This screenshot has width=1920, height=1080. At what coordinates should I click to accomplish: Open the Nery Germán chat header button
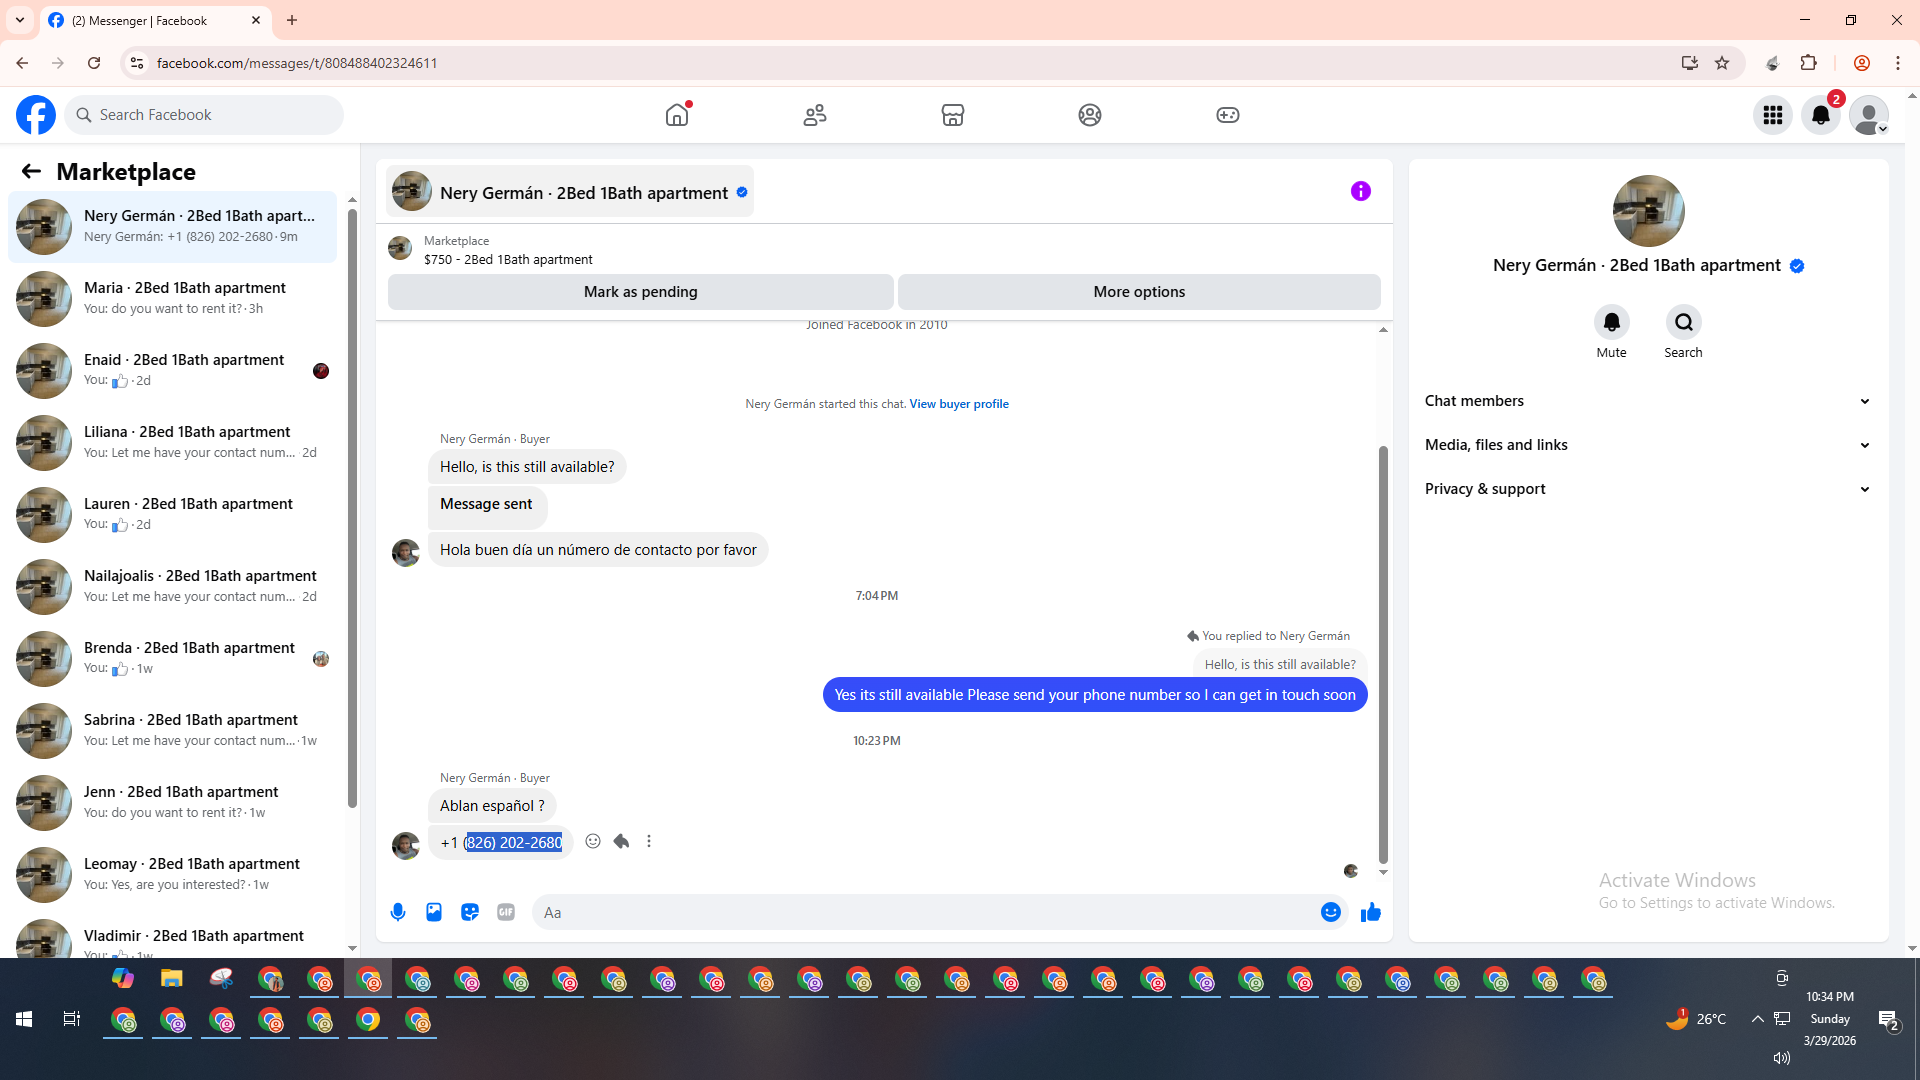coord(570,192)
